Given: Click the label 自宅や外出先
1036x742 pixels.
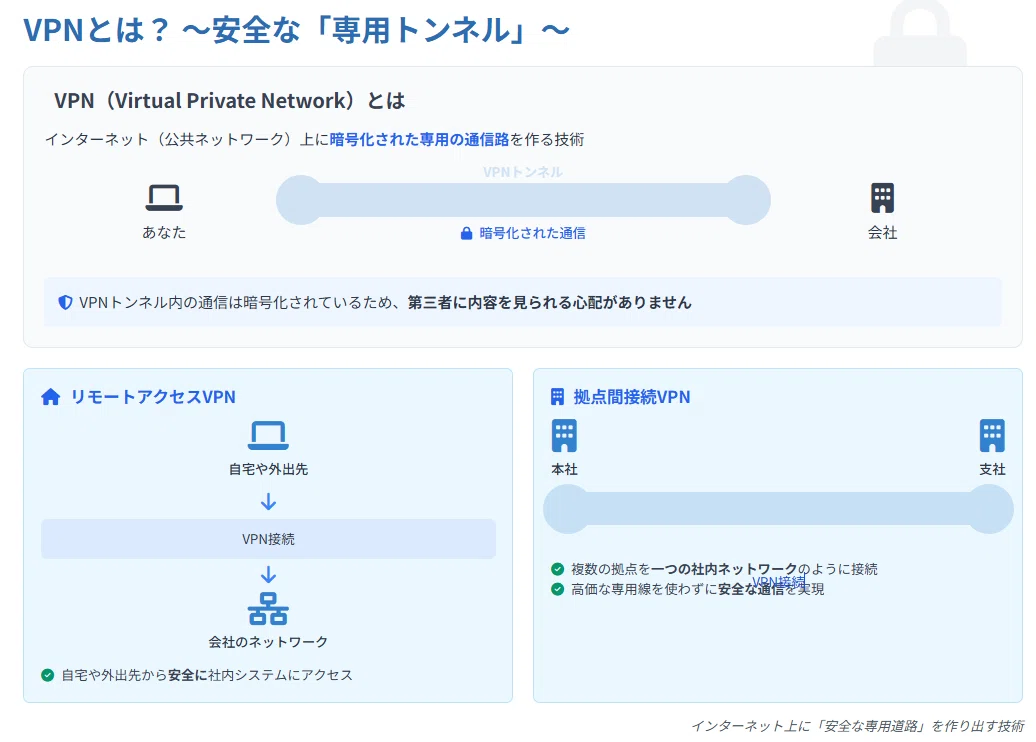Looking at the screenshot, I should point(268,469).
